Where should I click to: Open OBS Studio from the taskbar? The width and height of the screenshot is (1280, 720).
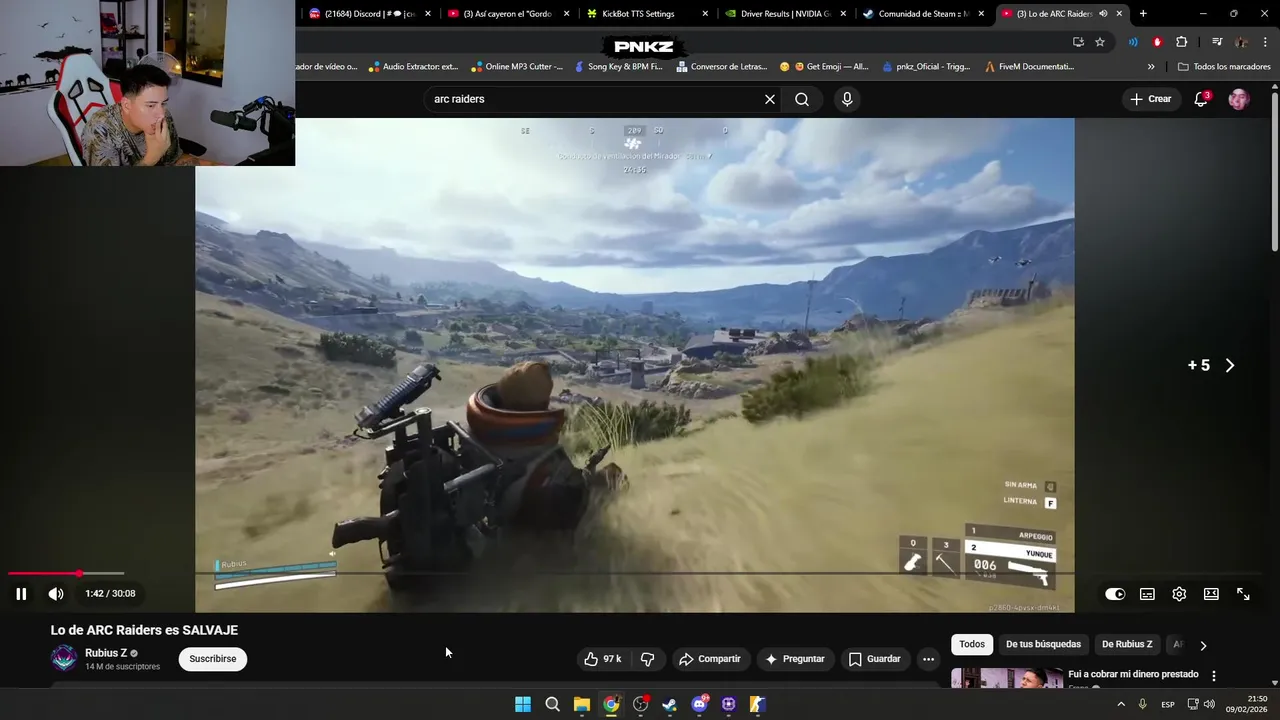(x=641, y=704)
